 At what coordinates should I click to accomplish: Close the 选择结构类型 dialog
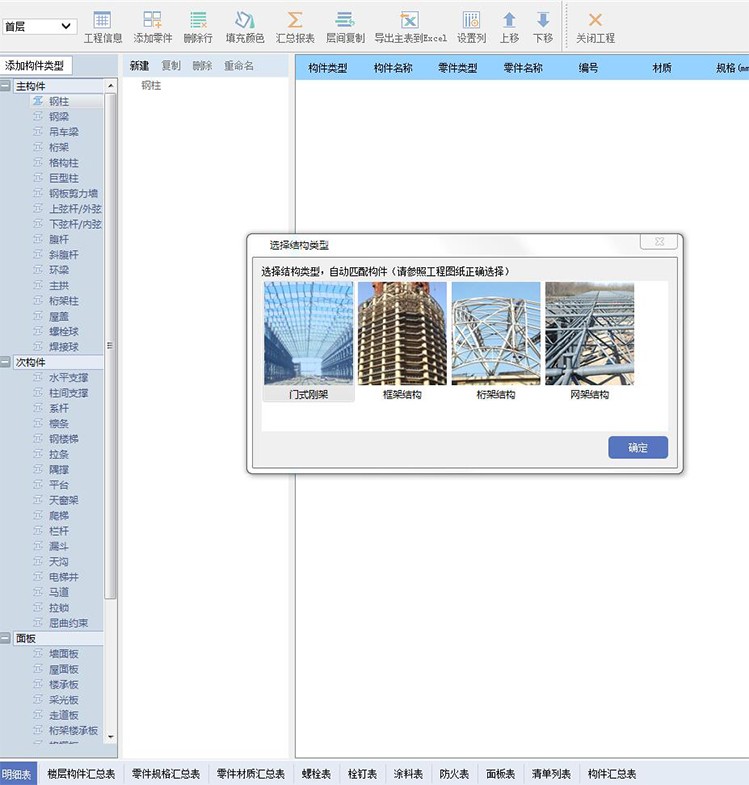point(659,241)
